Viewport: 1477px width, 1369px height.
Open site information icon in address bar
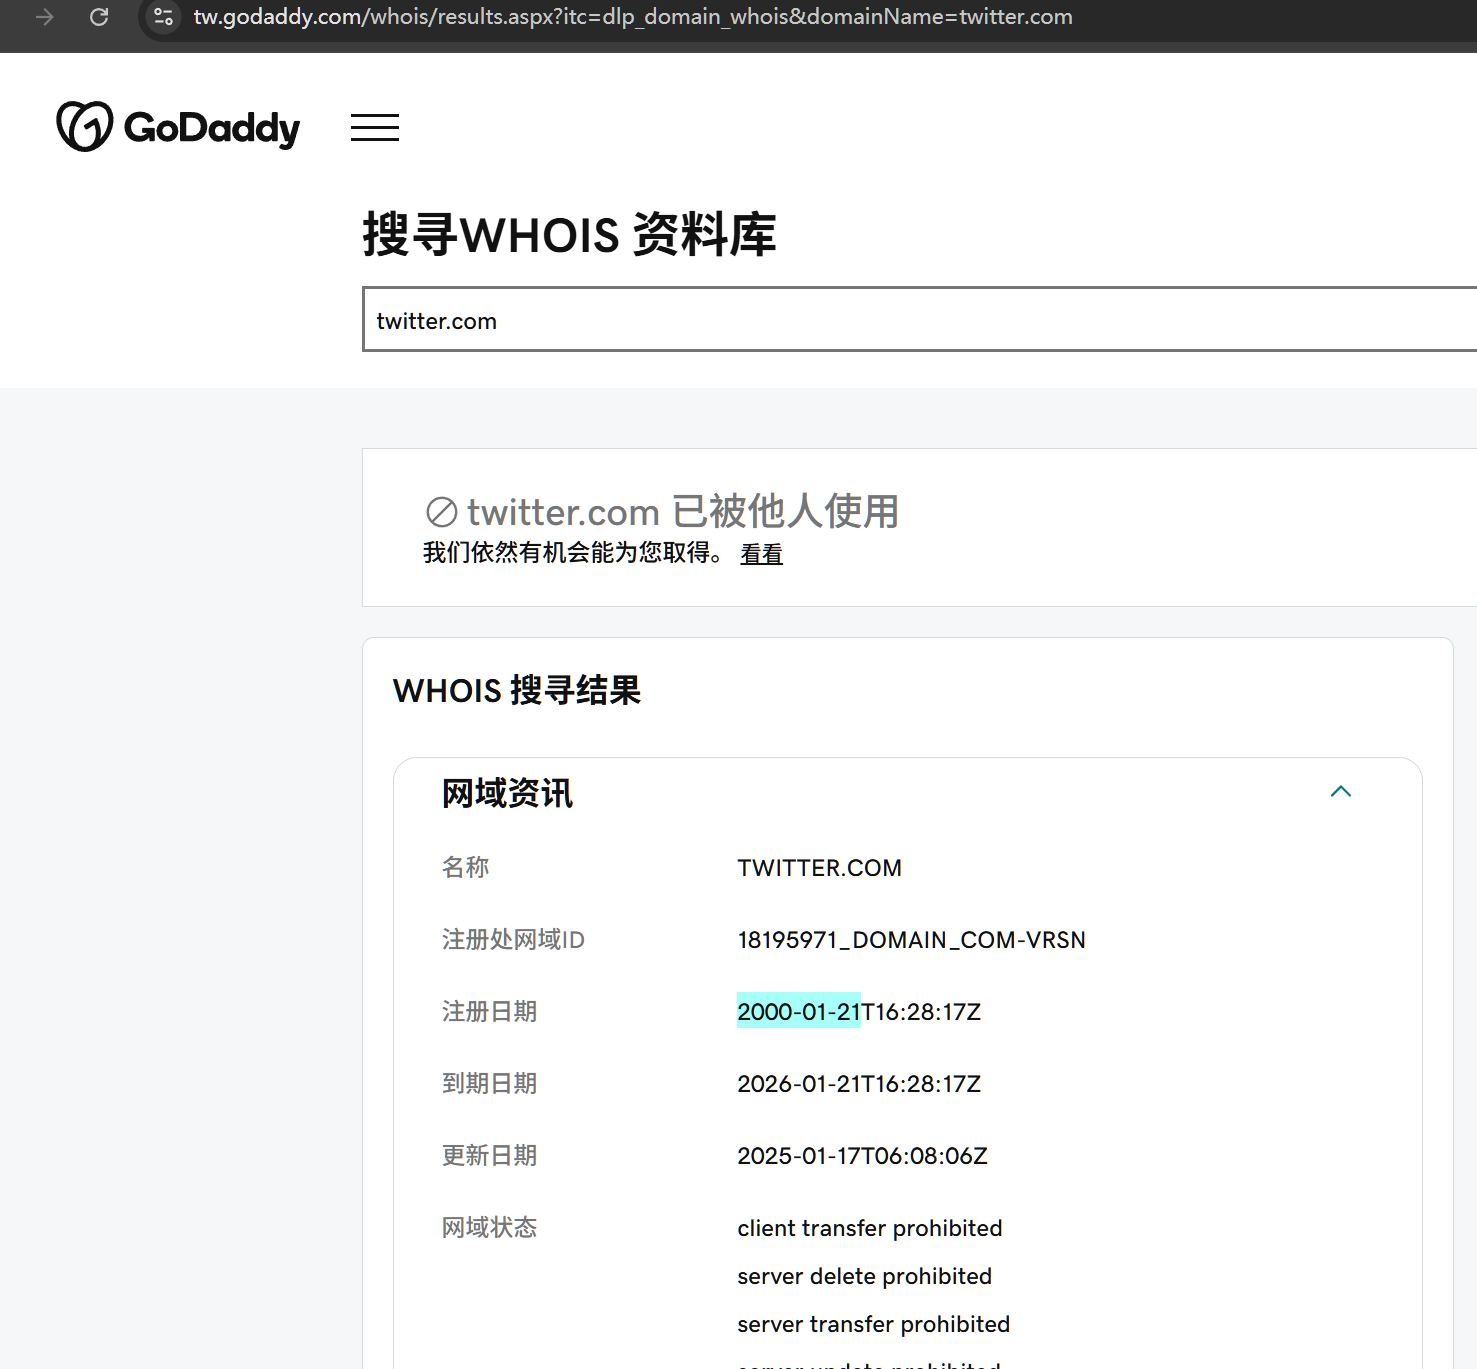click(x=164, y=17)
